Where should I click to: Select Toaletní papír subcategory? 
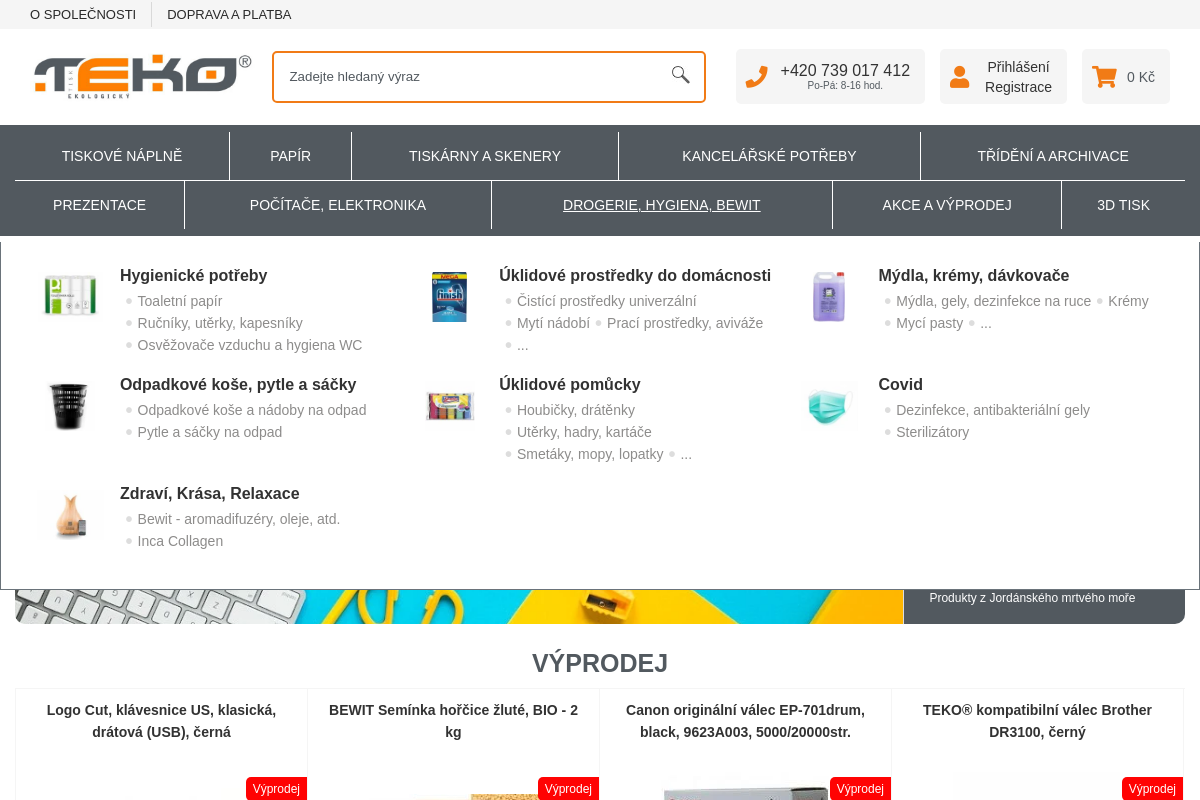pos(180,301)
